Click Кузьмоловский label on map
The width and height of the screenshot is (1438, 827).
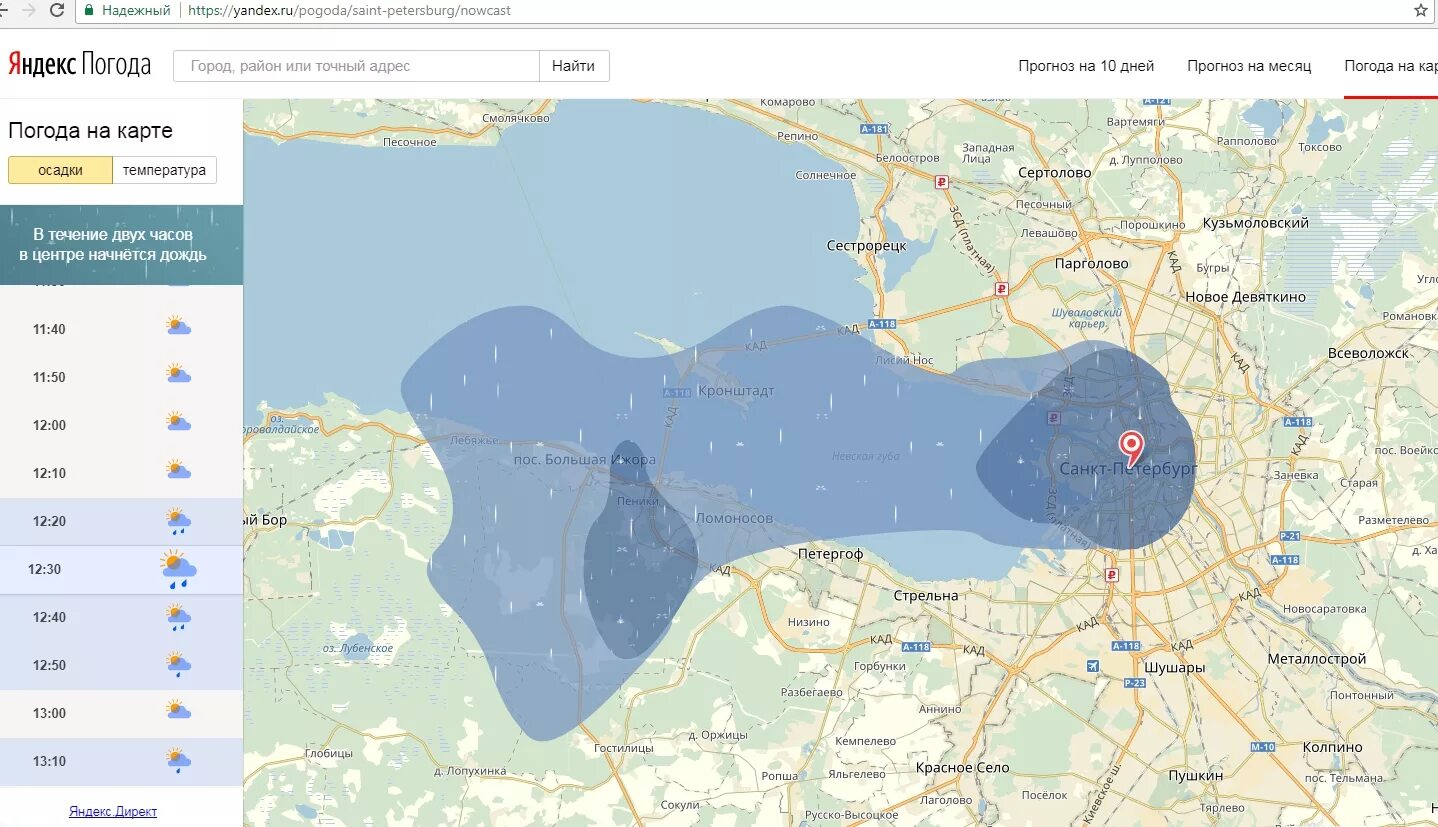tap(1256, 223)
